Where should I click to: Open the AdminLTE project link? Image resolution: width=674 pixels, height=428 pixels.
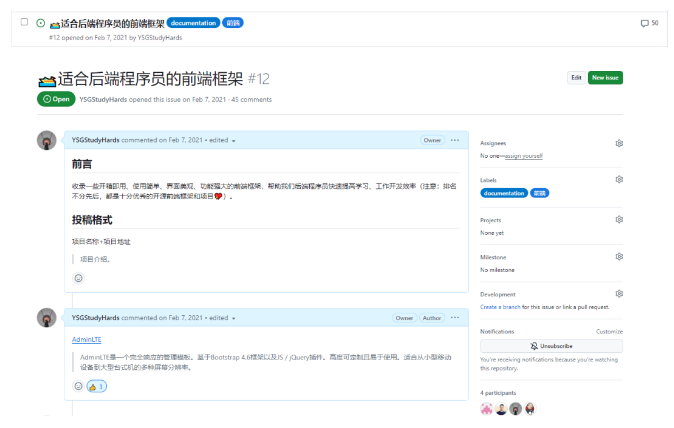point(85,340)
